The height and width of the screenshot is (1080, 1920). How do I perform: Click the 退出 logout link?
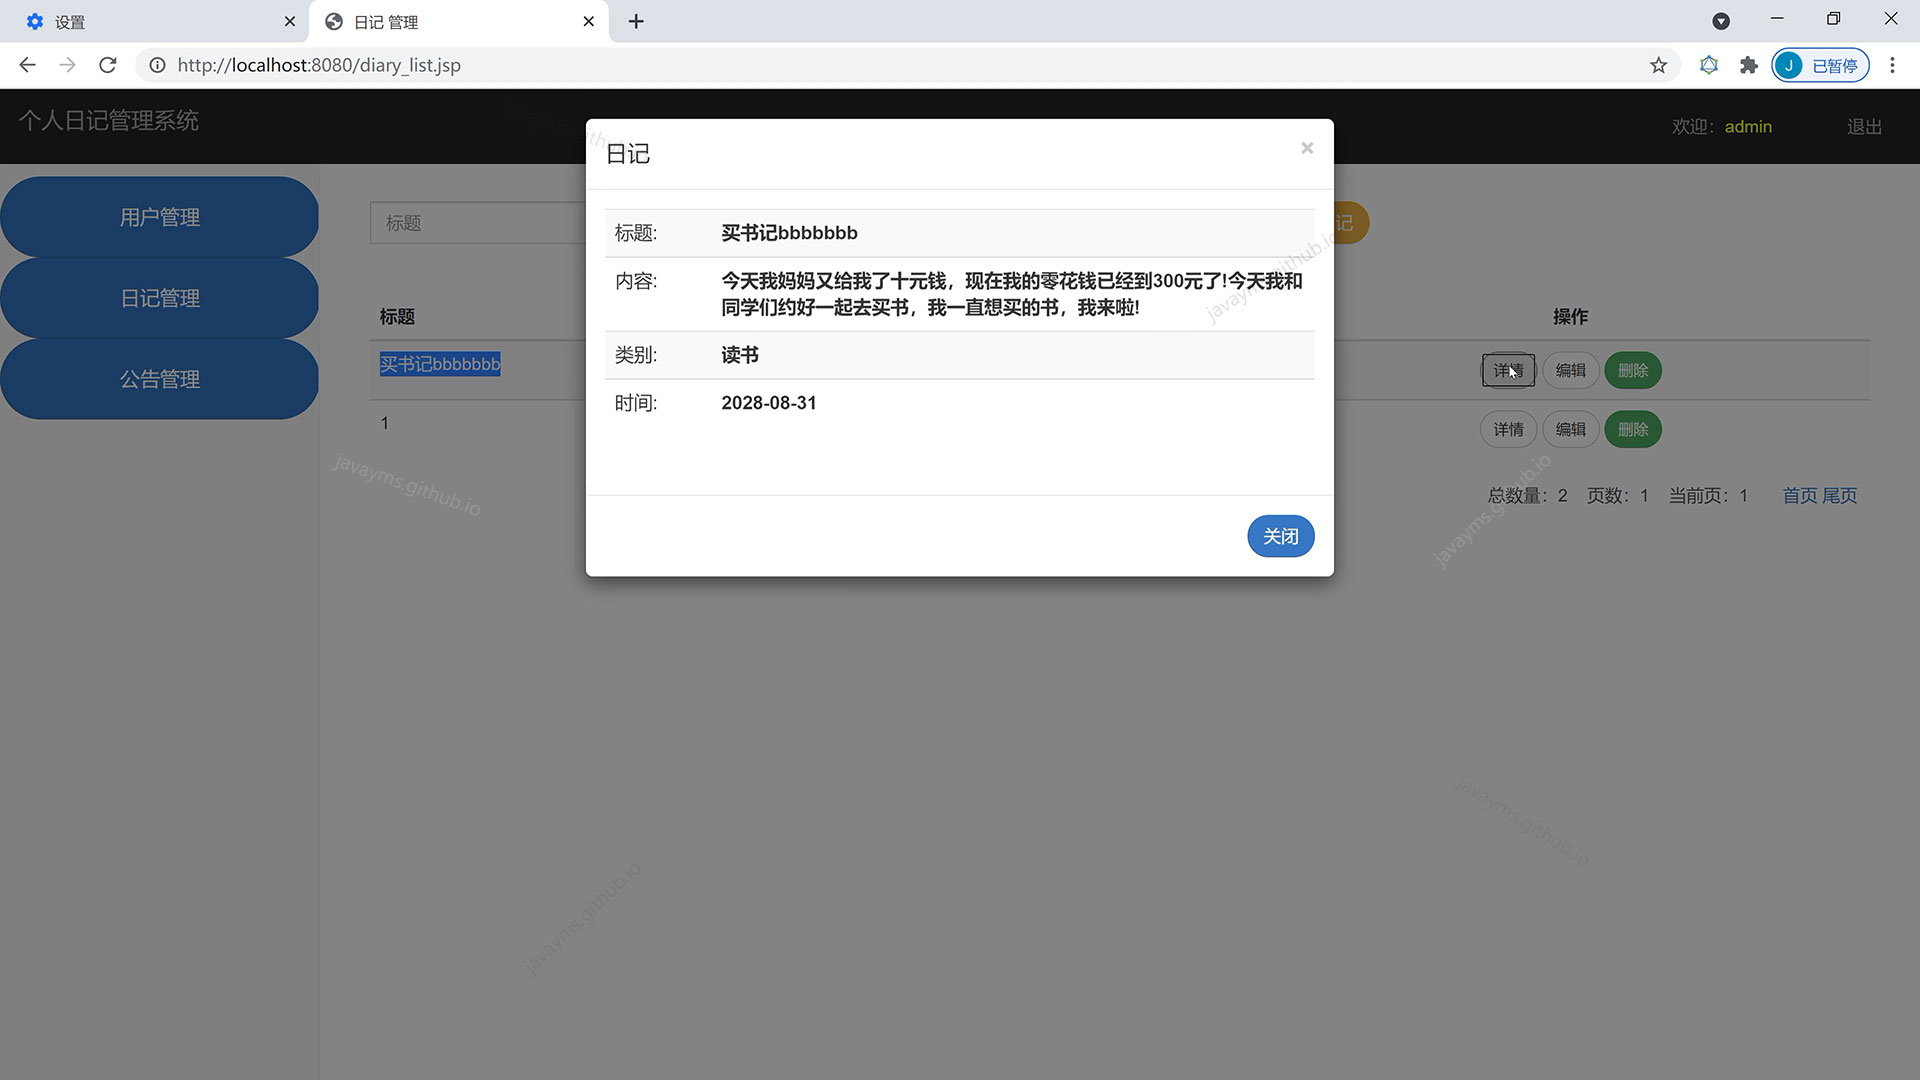coord(1864,126)
